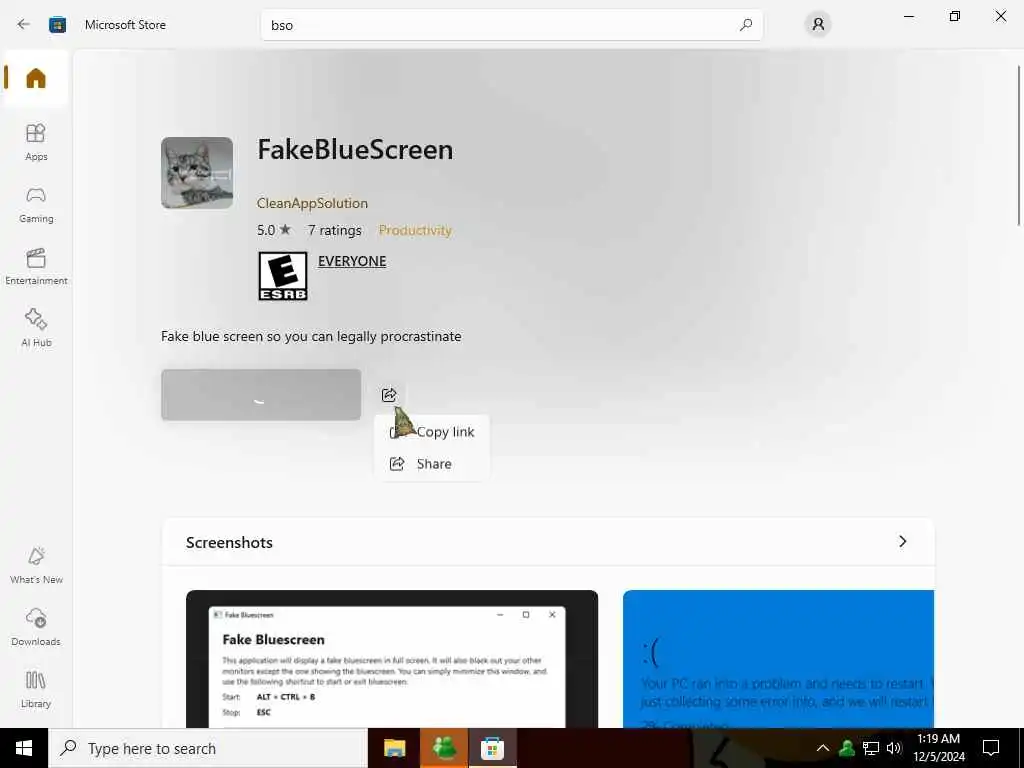
Task: Open the Productivity category link
Action: (x=415, y=230)
